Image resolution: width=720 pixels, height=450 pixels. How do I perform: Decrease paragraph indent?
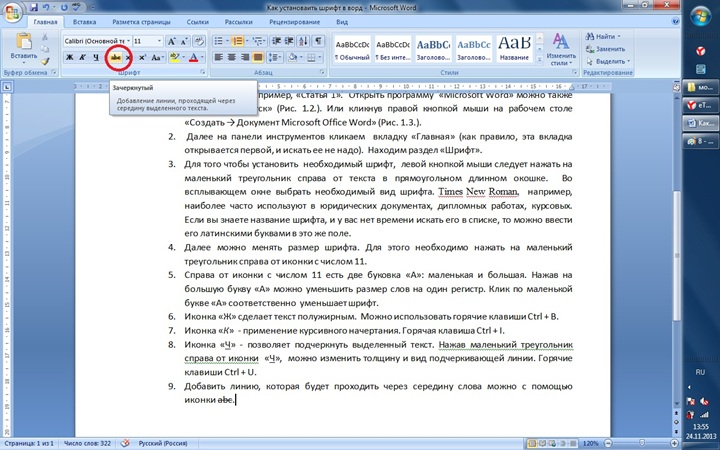(x=276, y=41)
